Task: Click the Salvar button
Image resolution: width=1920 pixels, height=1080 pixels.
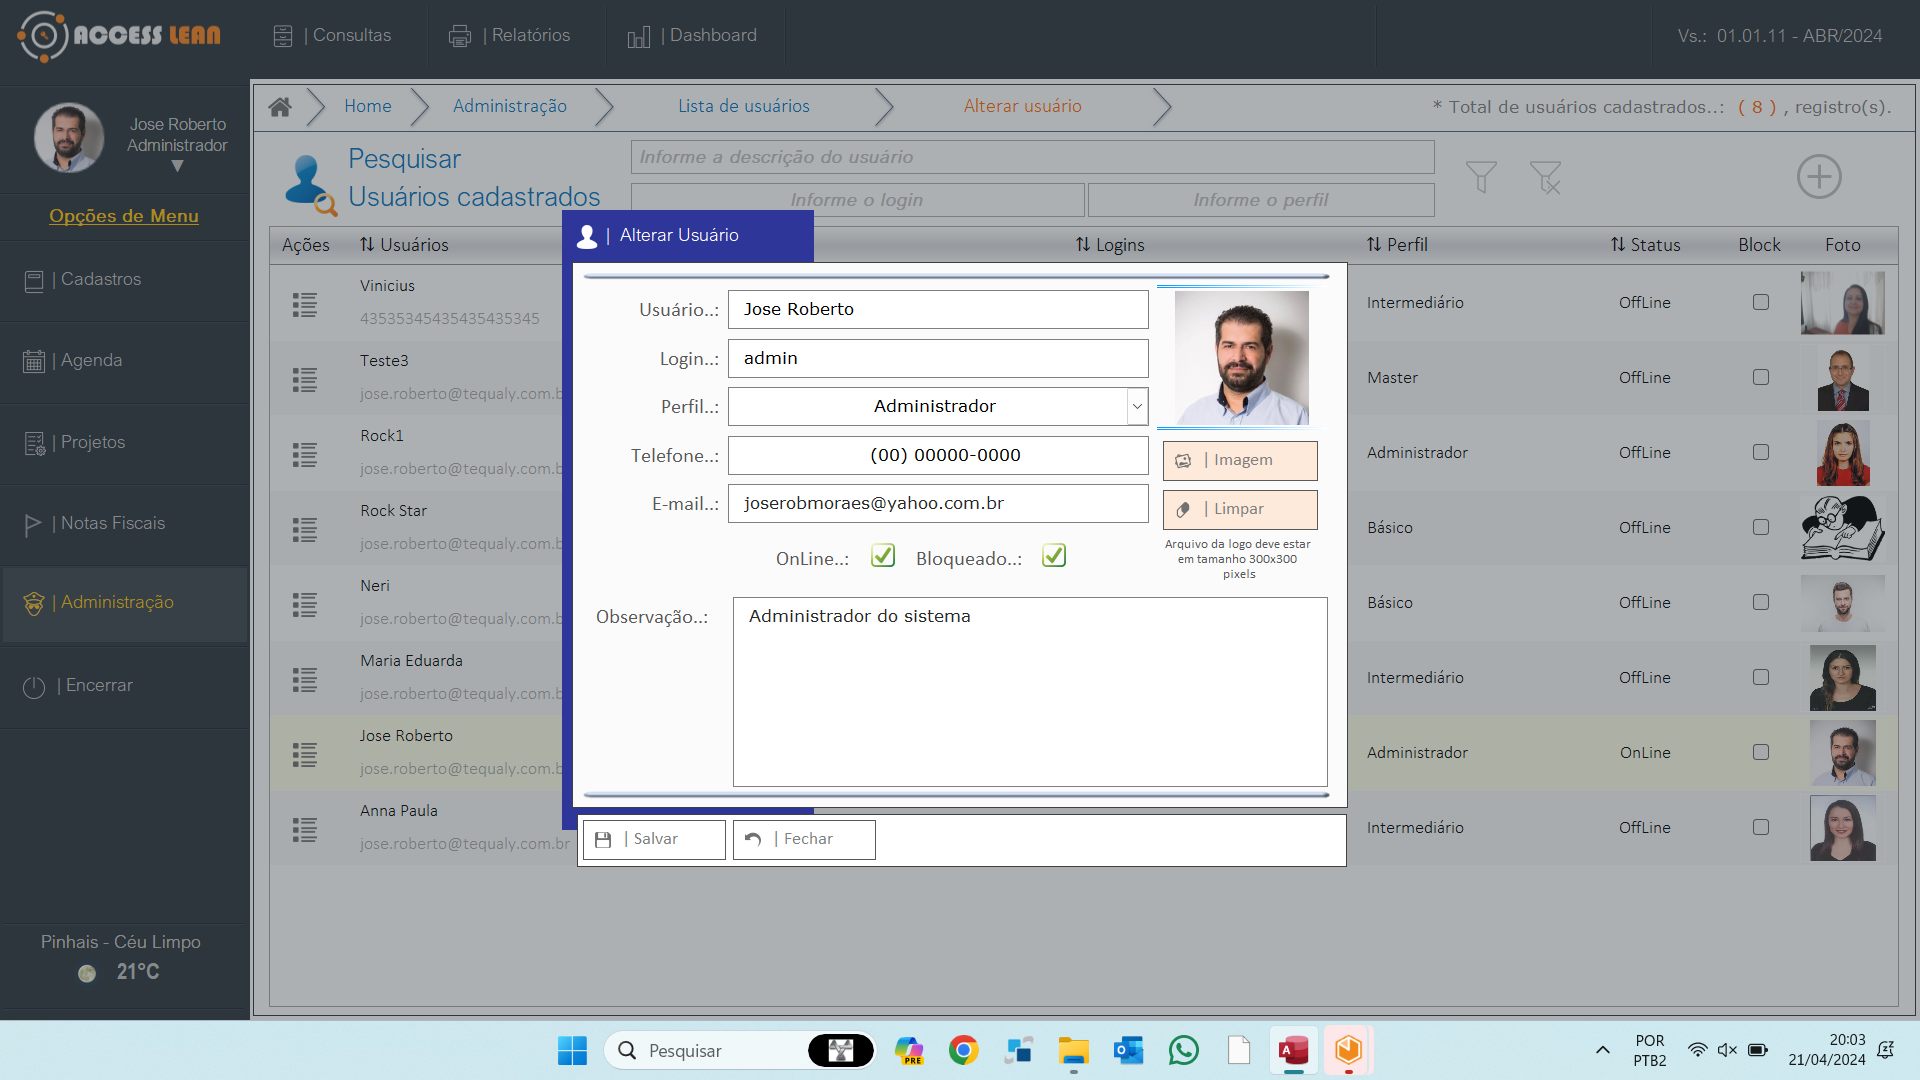Action: (x=654, y=839)
